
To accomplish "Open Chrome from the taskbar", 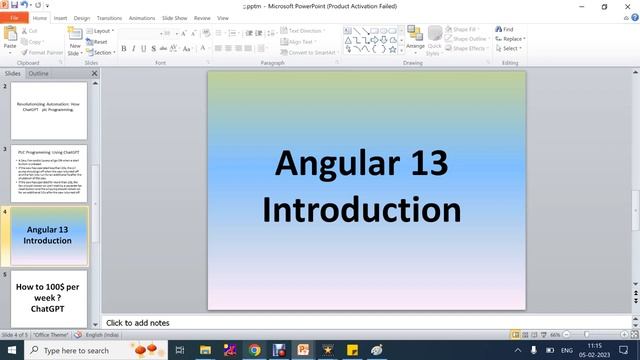I will coord(254,350).
